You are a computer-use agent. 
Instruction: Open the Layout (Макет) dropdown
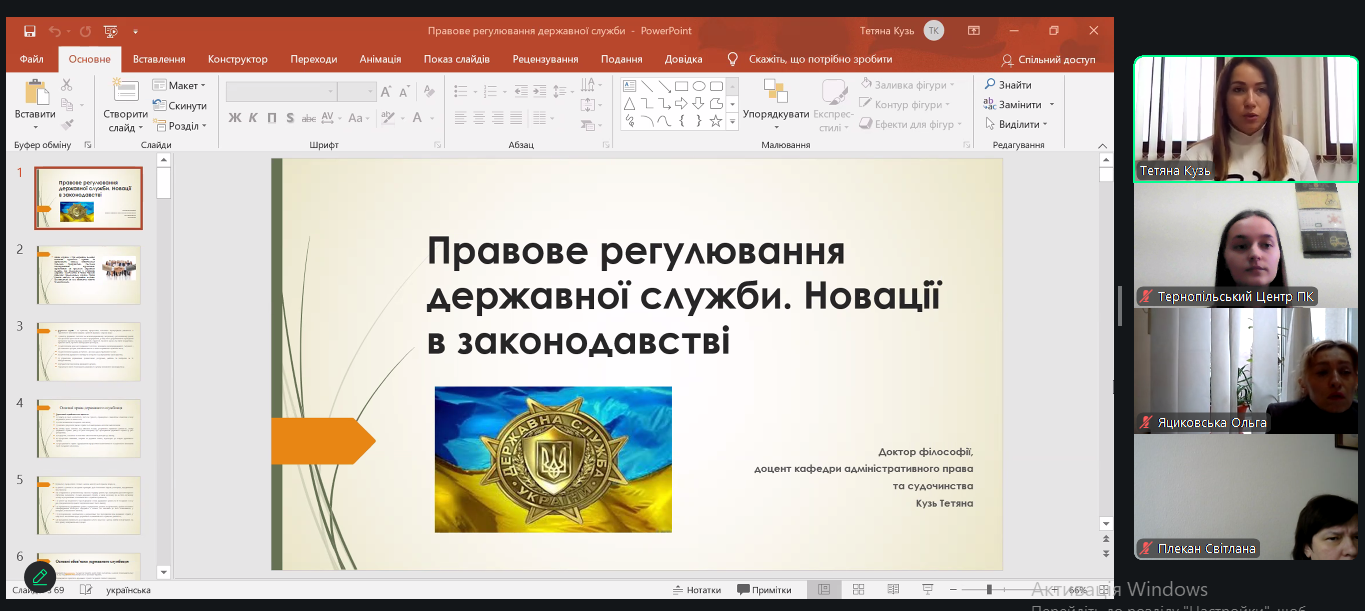click(179, 85)
